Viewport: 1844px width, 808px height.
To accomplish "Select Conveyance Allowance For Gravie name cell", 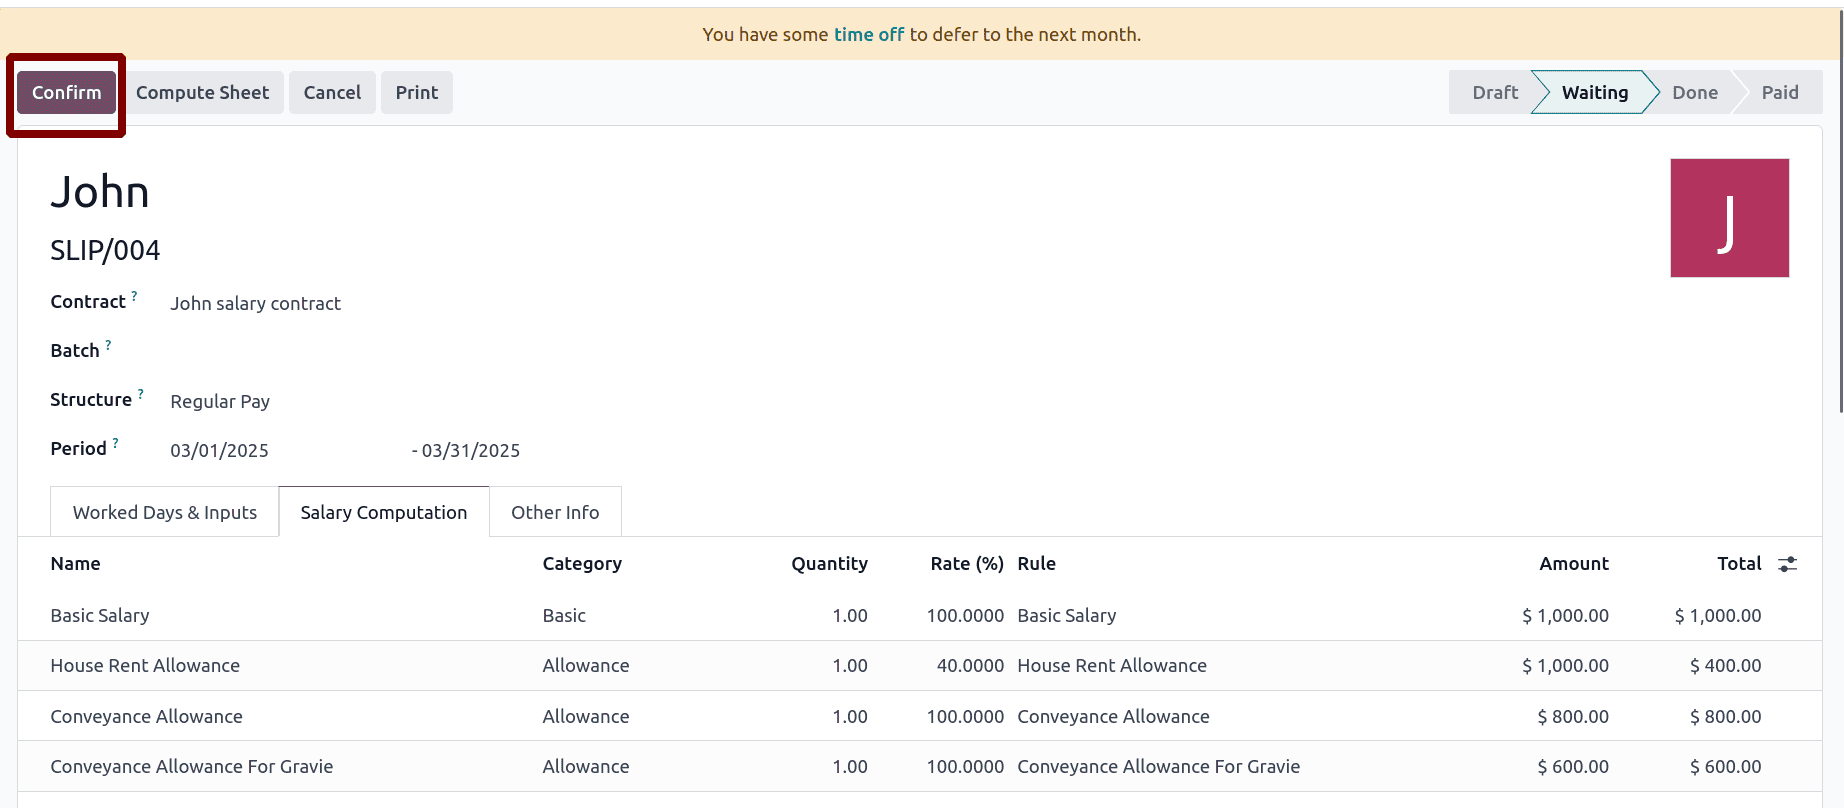I will point(192,767).
